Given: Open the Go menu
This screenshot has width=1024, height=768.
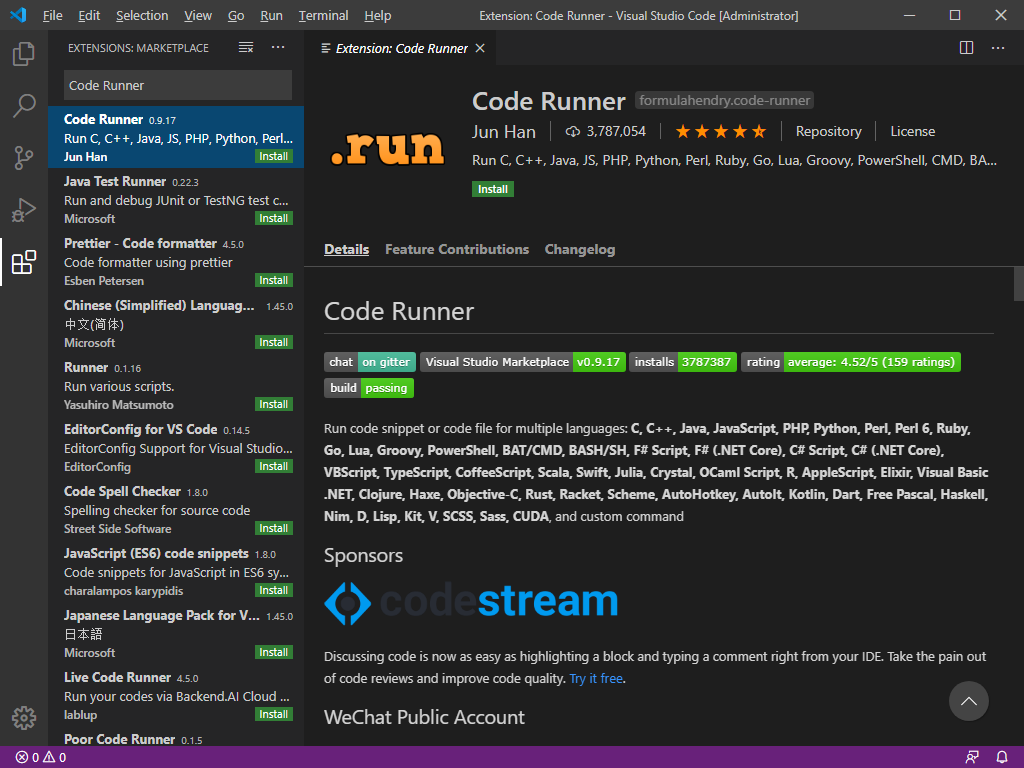Looking at the screenshot, I should point(236,15).
